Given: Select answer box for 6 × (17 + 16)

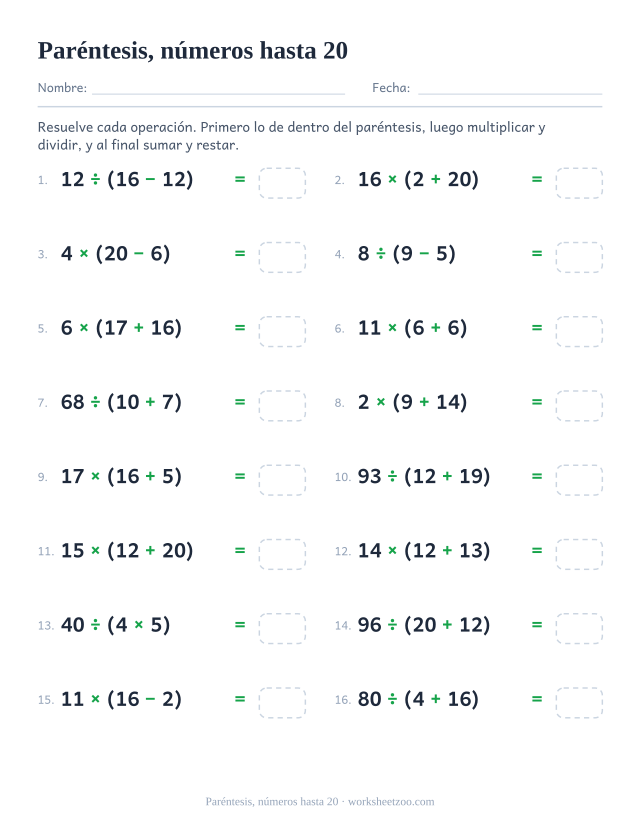Looking at the screenshot, I should click(x=282, y=331).
